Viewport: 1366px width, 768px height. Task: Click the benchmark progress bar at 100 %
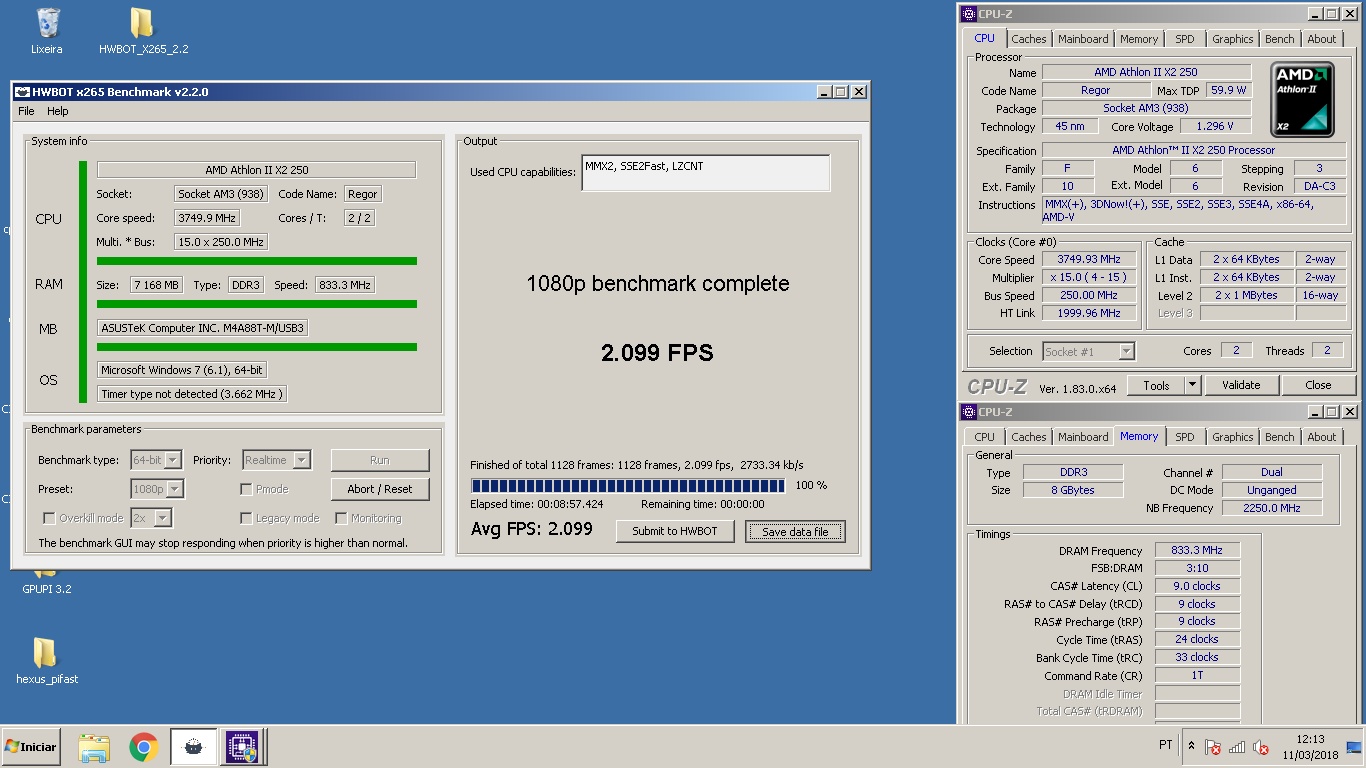click(x=627, y=485)
